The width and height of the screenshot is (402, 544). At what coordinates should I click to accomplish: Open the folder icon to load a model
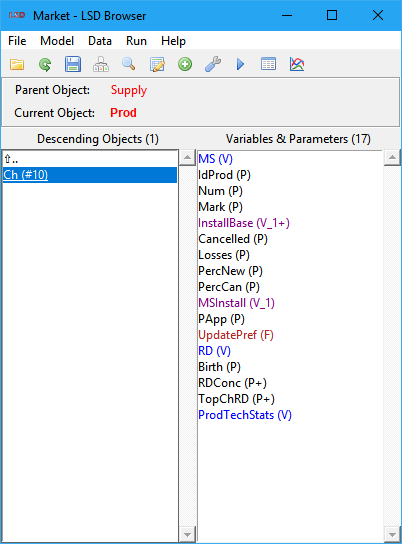tap(17, 65)
